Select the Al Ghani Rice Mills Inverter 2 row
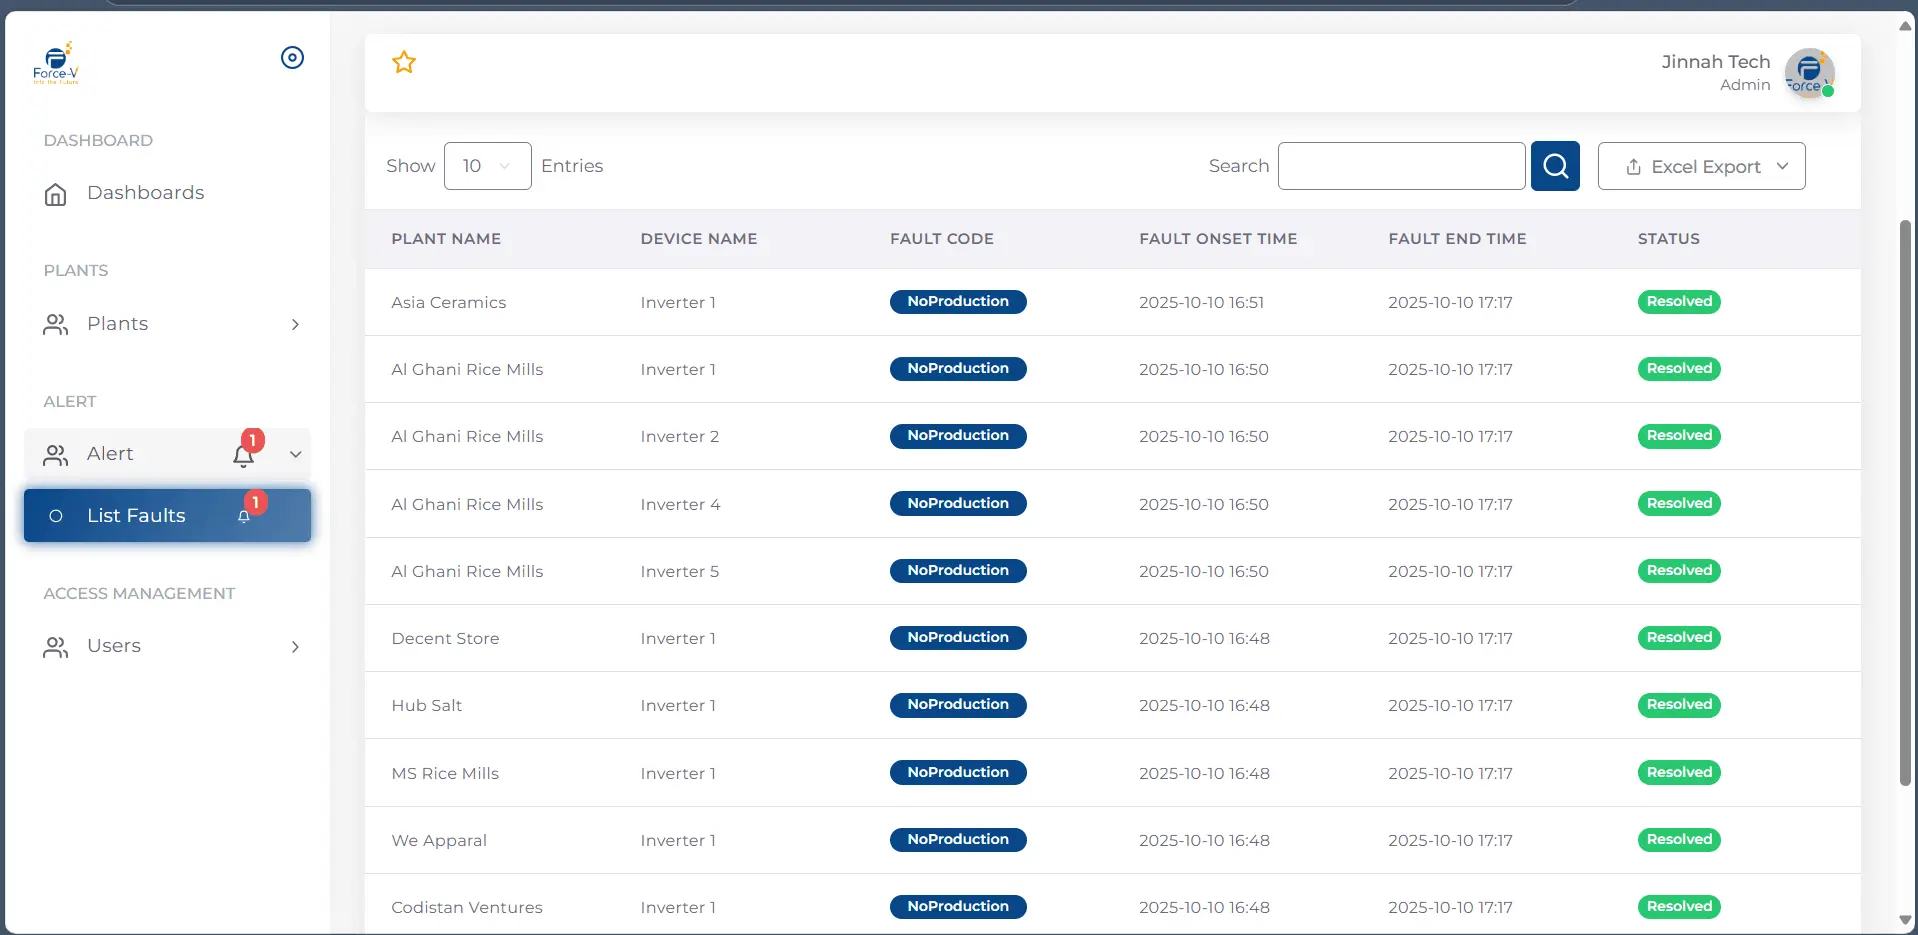The width and height of the screenshot is (1918, 935). click(1112, 436)
